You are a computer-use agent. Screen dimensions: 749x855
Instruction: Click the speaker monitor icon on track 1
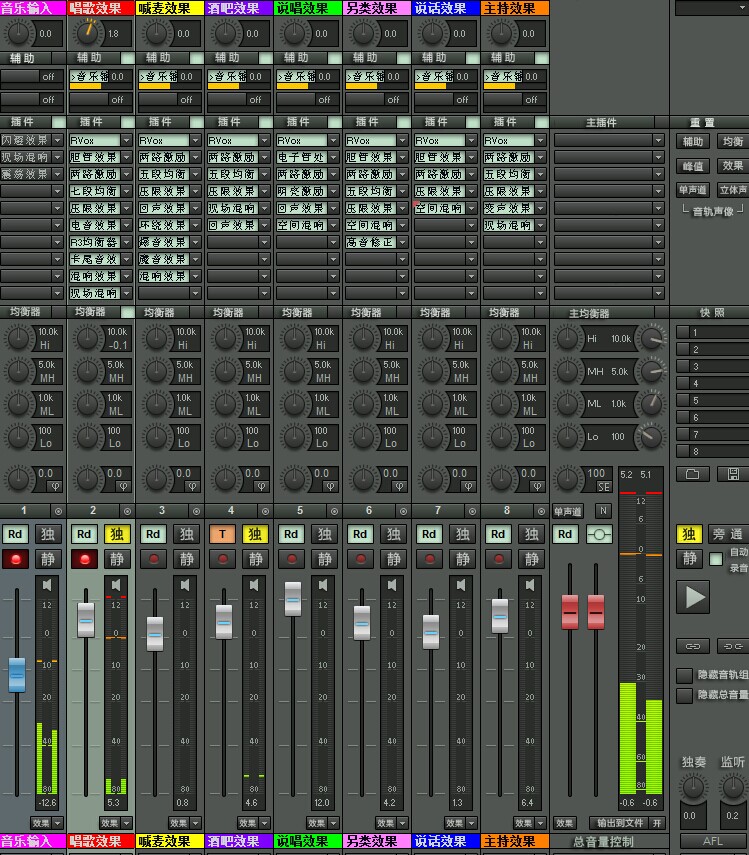click(x=47, y=585)
